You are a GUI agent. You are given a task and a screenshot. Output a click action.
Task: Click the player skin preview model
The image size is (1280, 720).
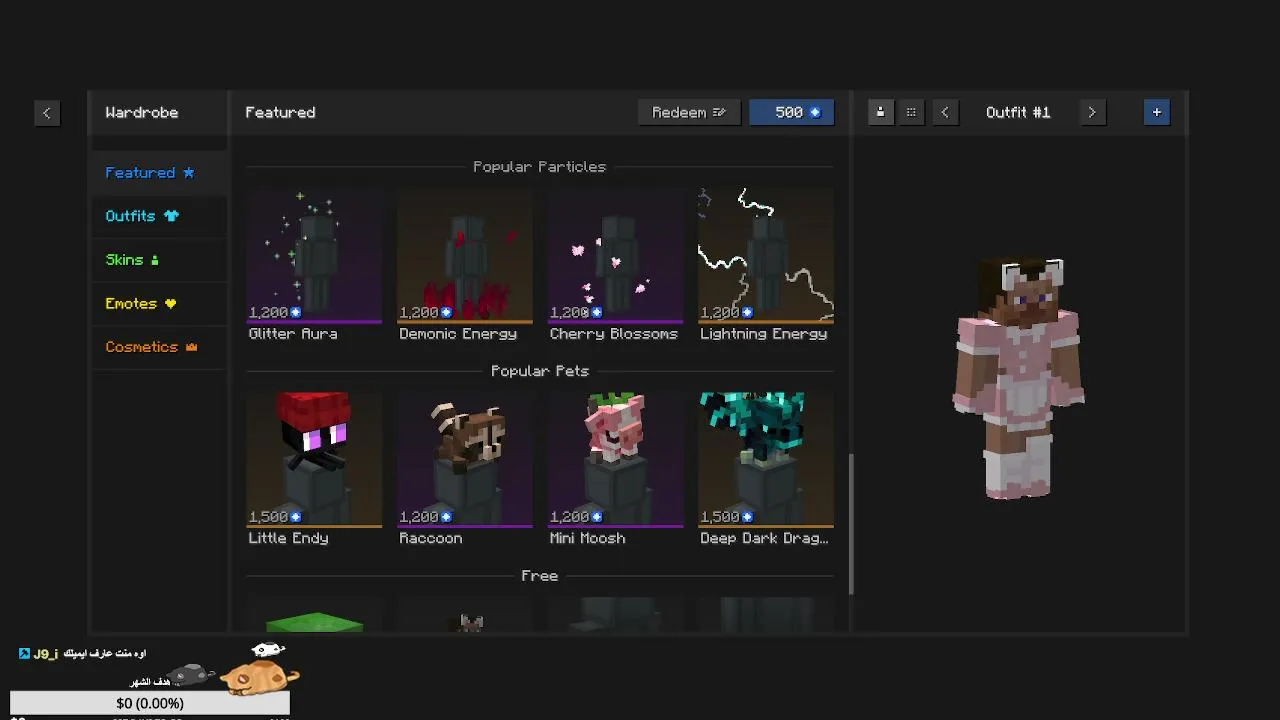[x=1018, y=378]
